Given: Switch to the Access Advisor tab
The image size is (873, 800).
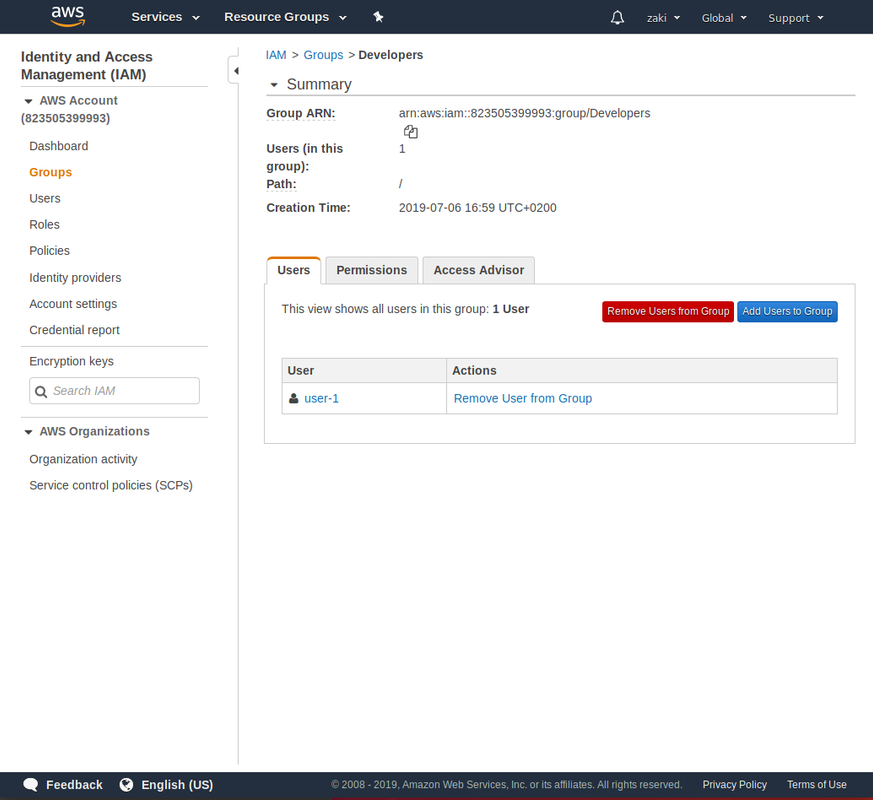Looking at the screenshot, I should tap(478, 271).
